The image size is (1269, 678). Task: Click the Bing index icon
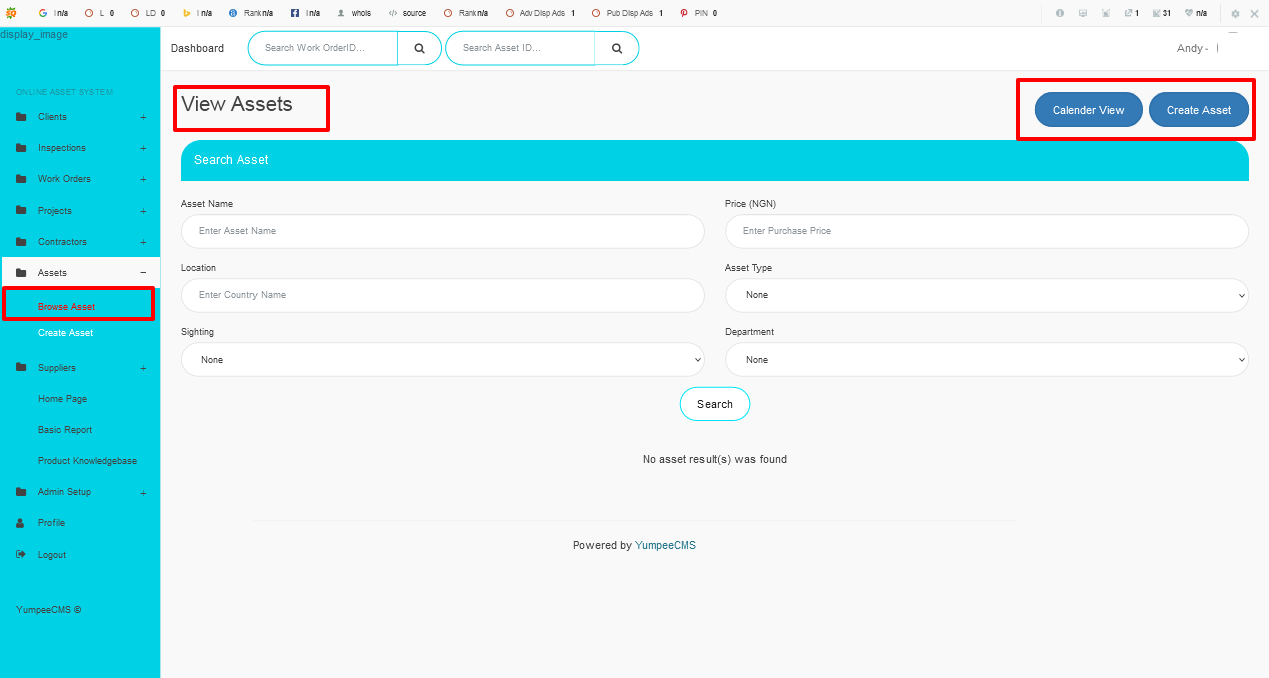pyautogui.click(x=187, y=13)
